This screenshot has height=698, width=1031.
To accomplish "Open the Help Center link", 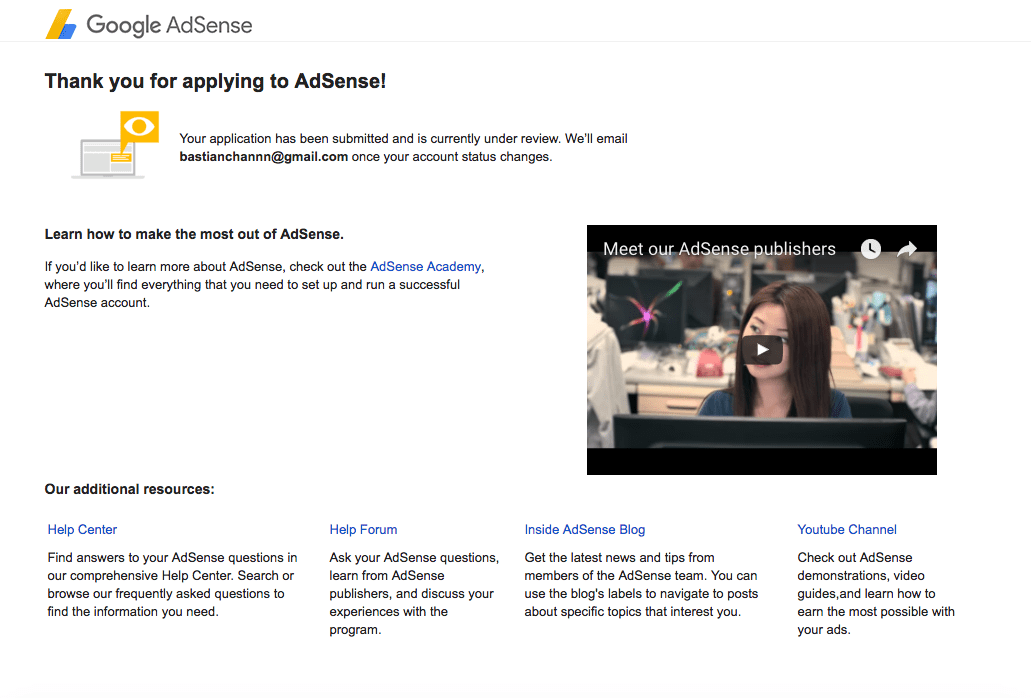I will [82, 529].
